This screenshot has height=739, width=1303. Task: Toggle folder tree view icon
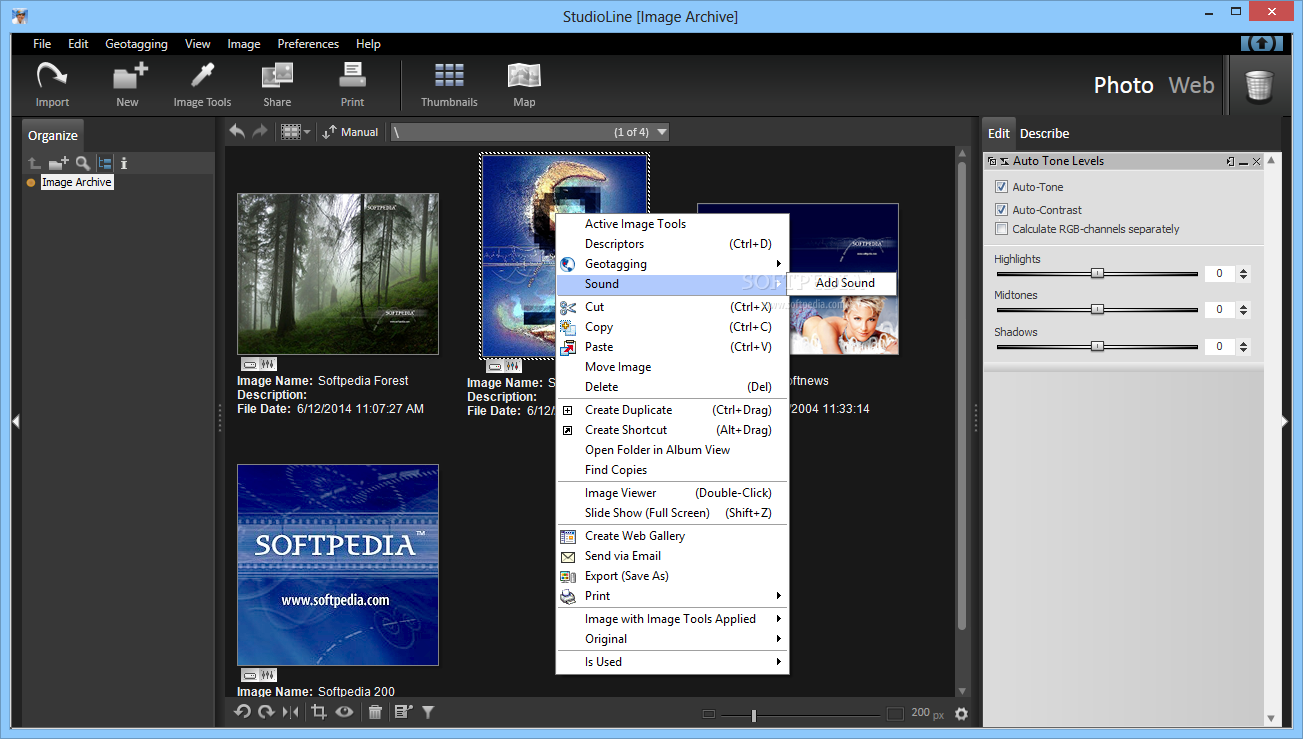(105, 163)
